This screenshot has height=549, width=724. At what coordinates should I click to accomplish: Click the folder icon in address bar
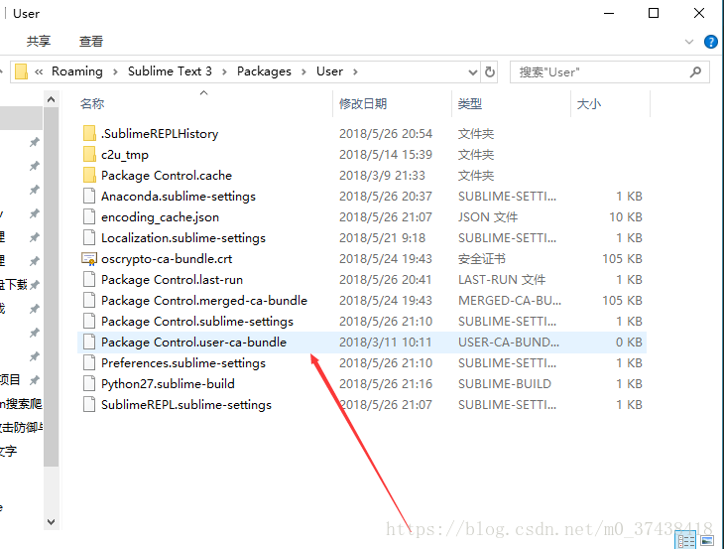(21, 72)
